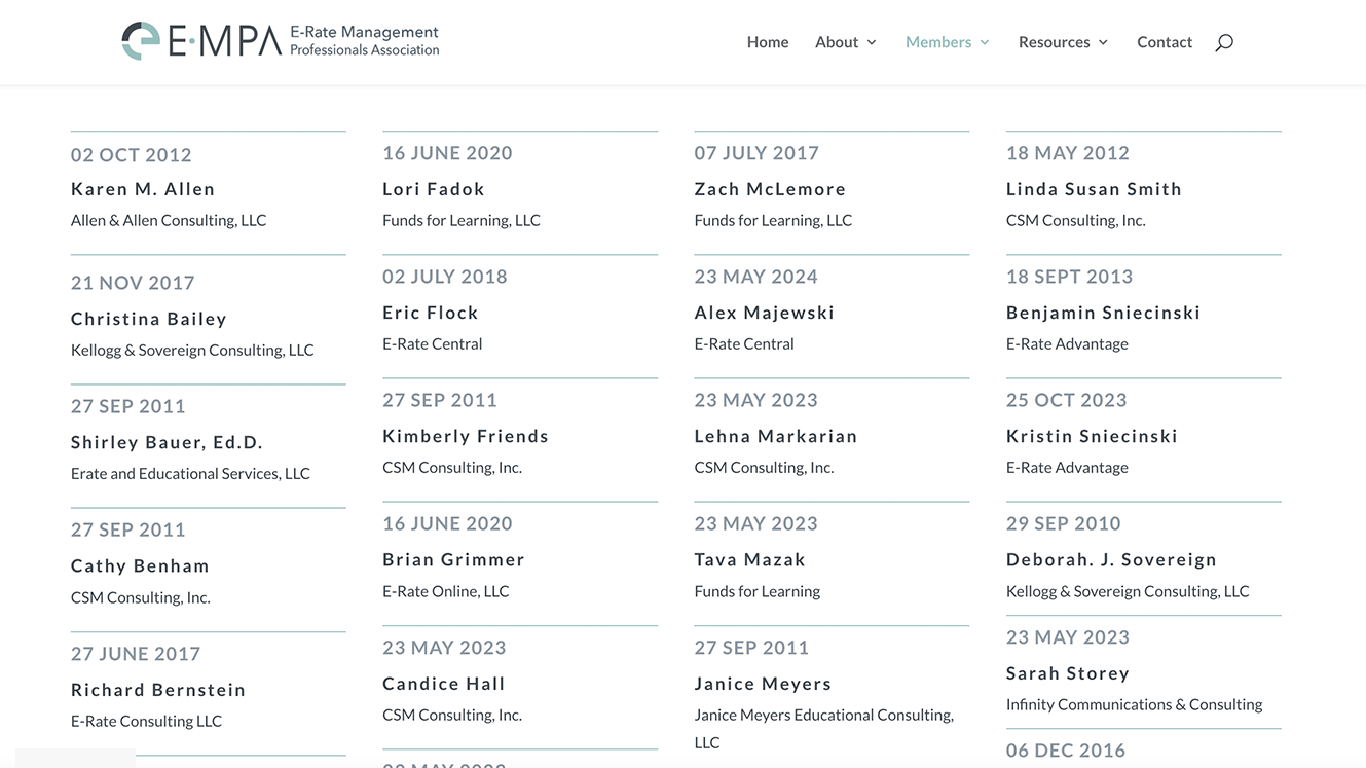
Task: Click Infinity Communications & Consulting text
Action: 1134,704
